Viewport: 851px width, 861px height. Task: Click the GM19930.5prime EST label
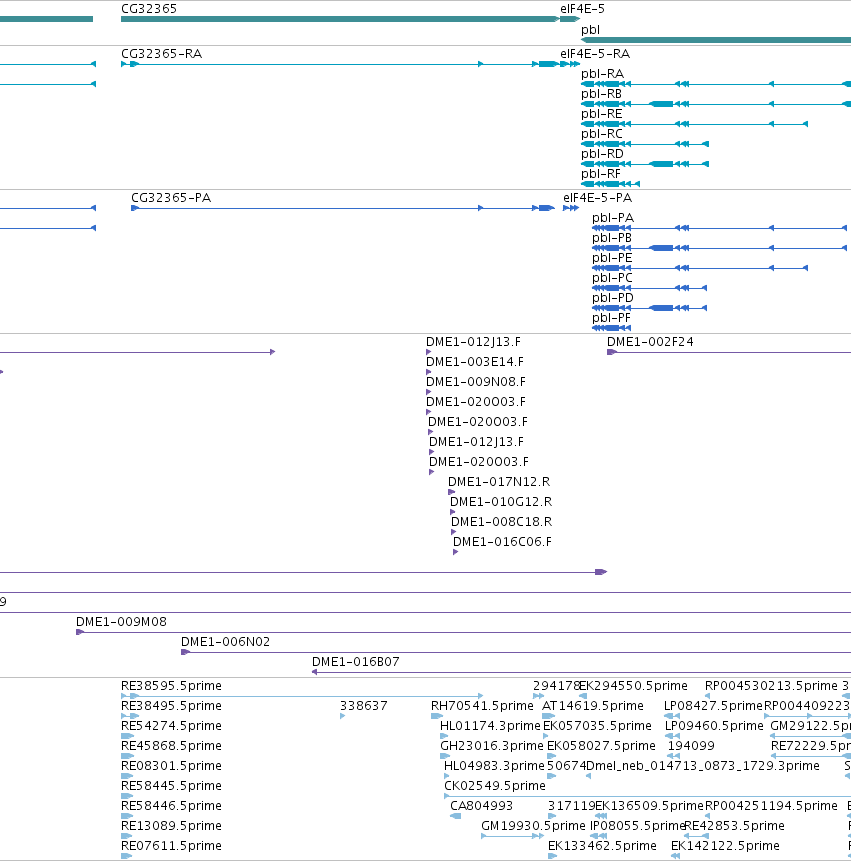pos(533,826)
